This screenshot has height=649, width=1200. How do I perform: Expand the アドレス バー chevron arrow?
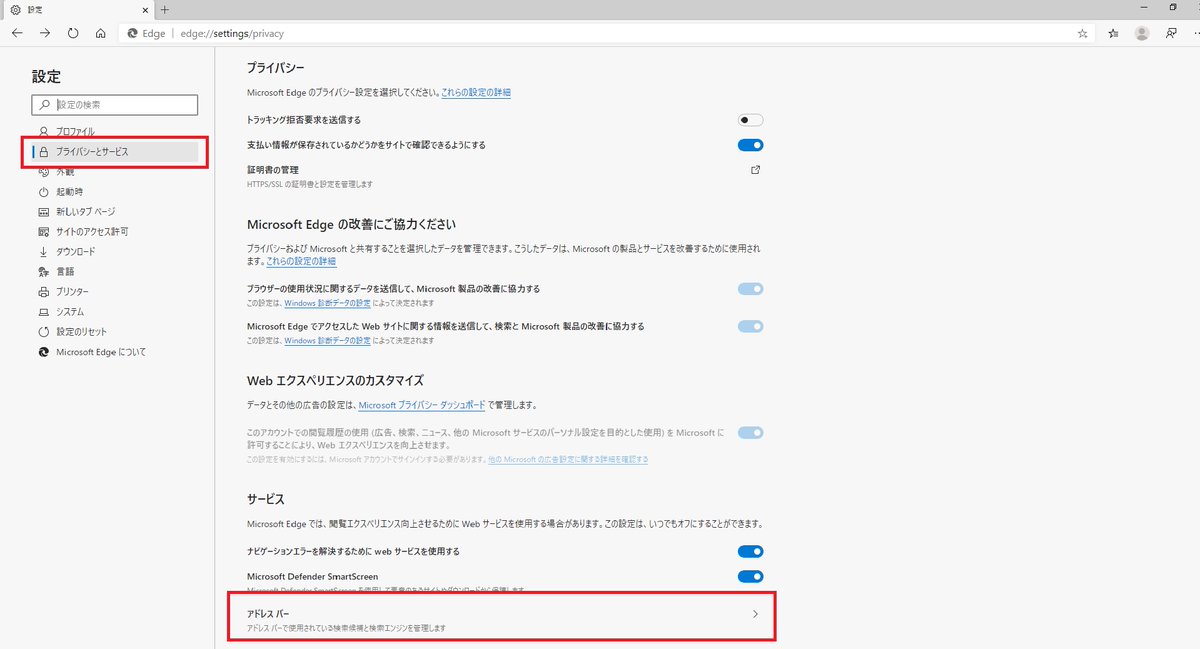[756, 614]
